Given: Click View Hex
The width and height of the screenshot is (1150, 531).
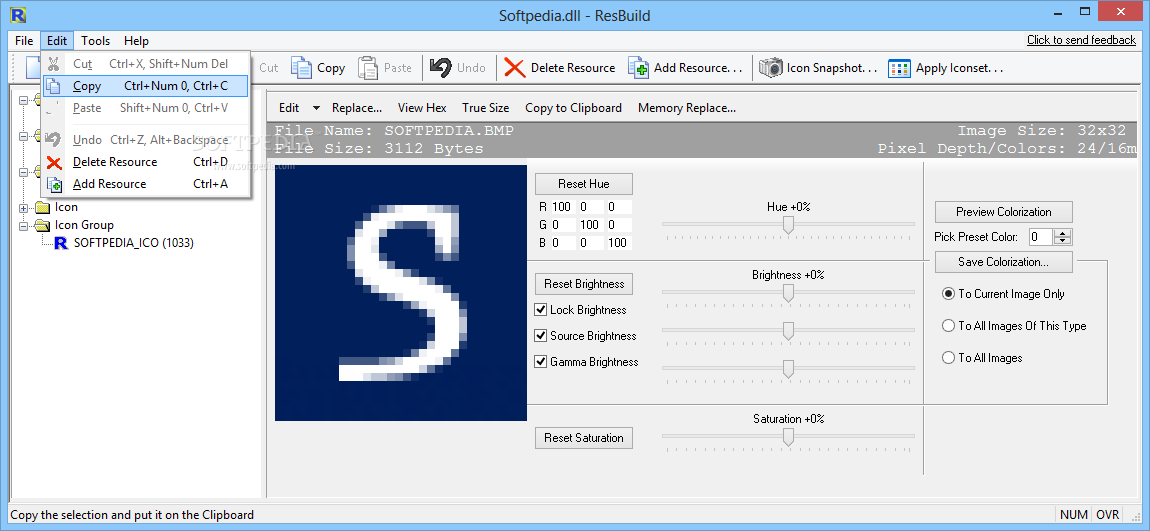Looking at the screenshot, I should point(422,108).
